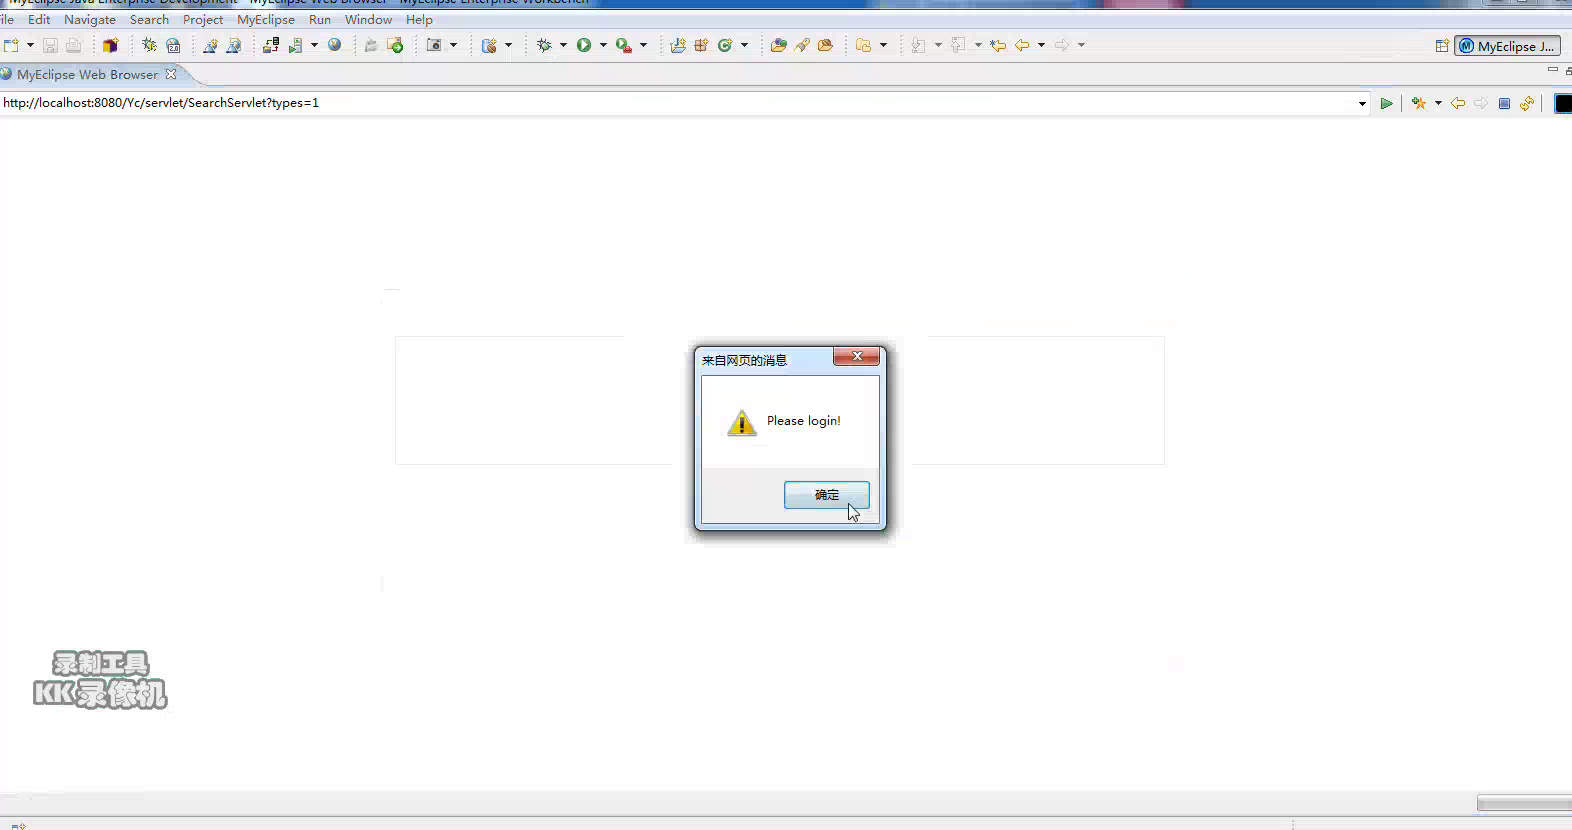Image resolution: width=1572 pixels, height=830 pixels.
Task: Click the browser Go green arrow
Action: coord(1386,103)
